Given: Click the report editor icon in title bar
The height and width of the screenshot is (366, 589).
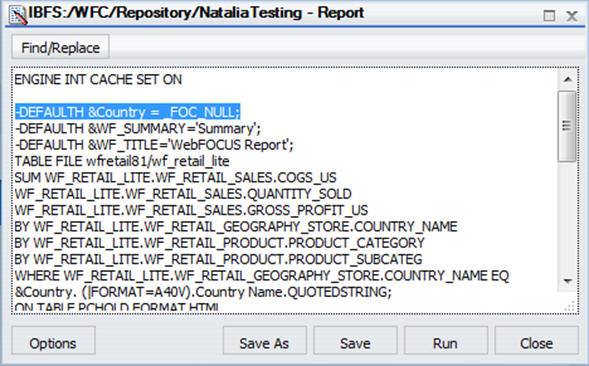Looking at the screenshot, I should point(17,14).
